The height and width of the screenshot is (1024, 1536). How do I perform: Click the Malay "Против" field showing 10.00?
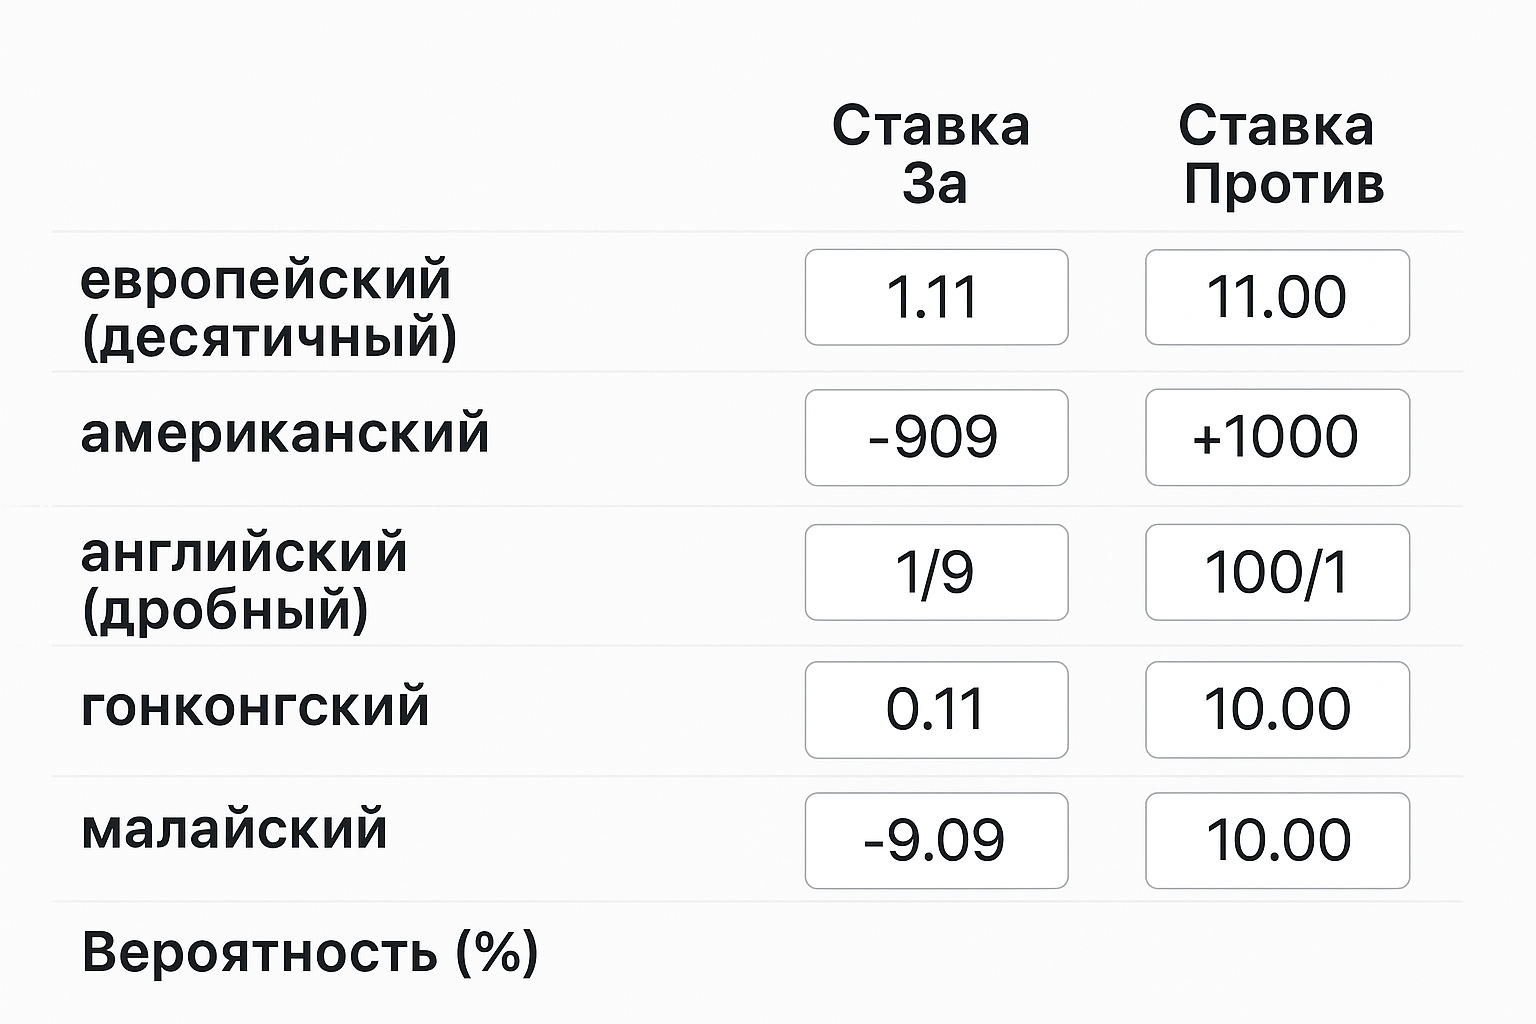point(1277,841)
